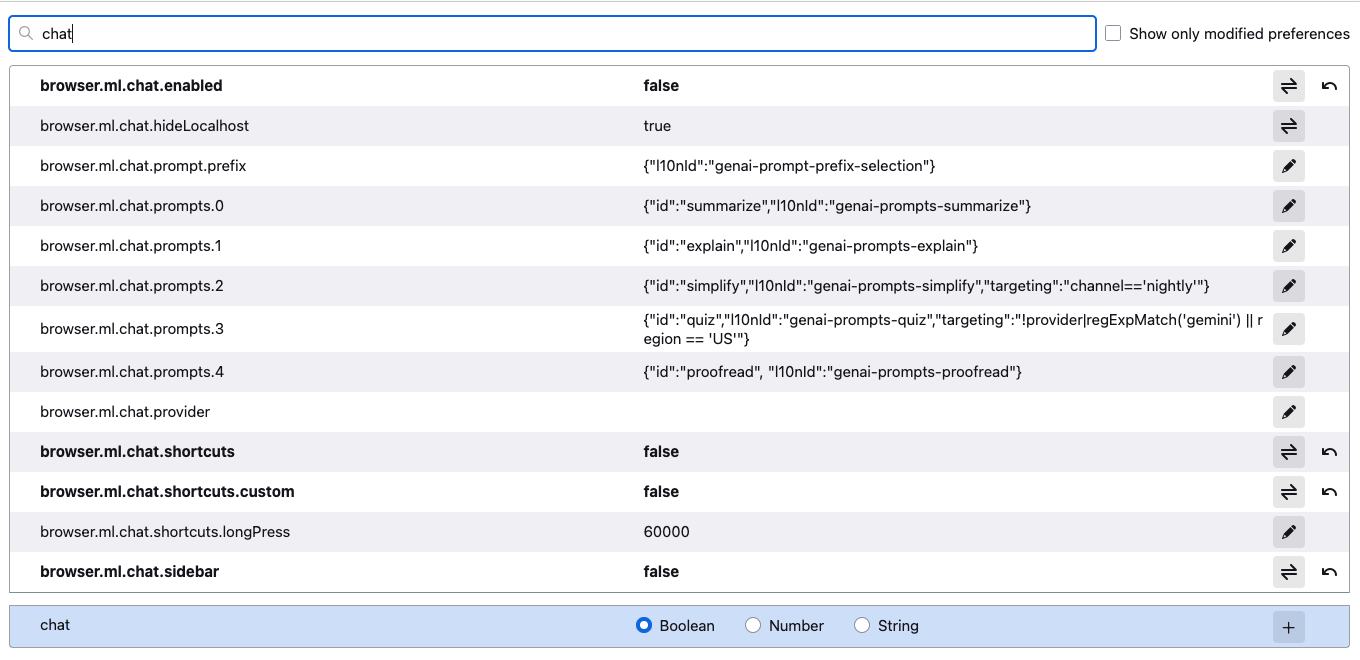
Task: Check Show only modified preferences
Action: tap(1113, 34)
